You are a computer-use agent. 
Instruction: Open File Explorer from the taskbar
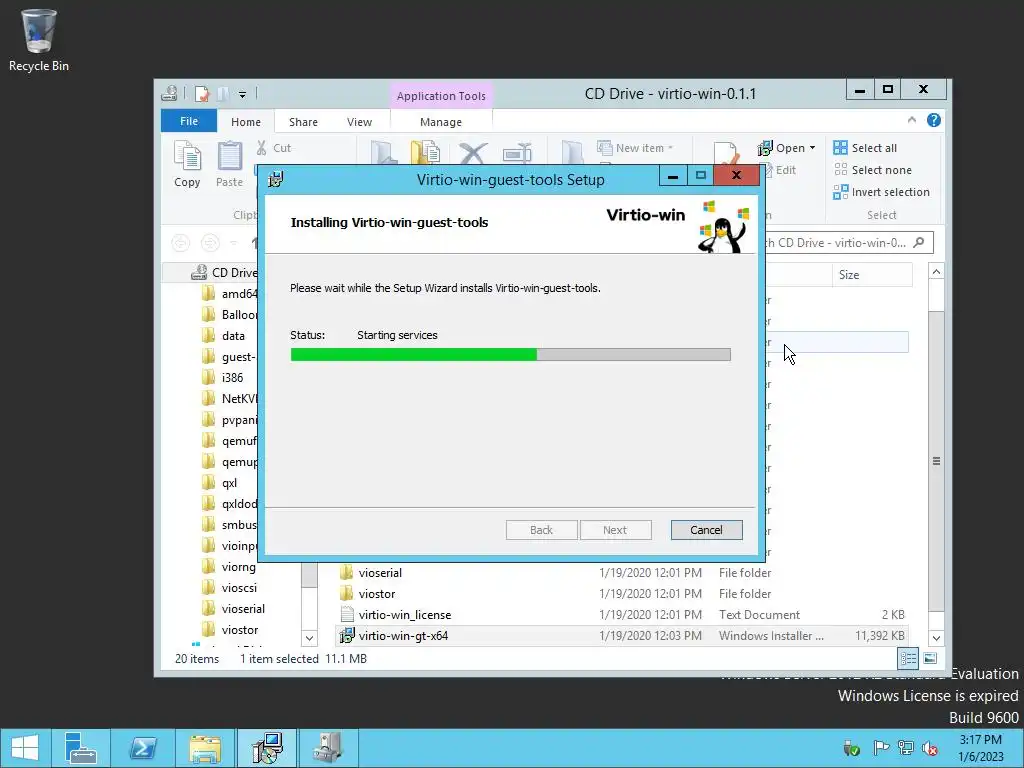205,748
